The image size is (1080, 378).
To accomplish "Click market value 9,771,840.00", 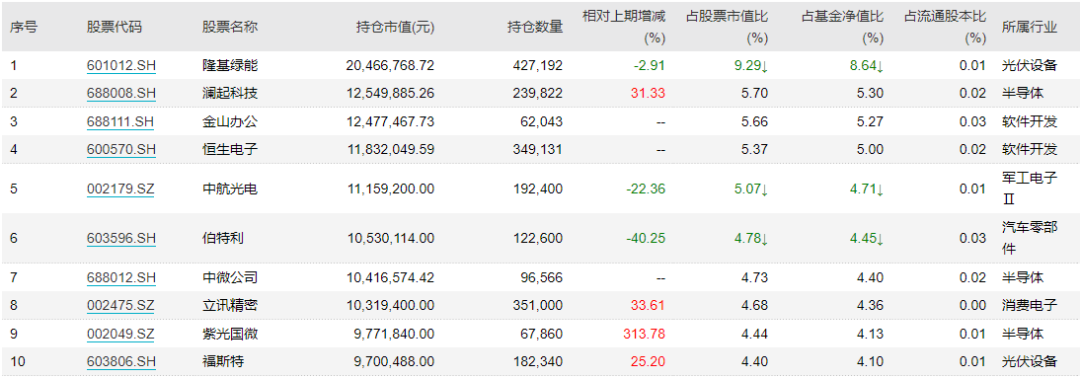I will coord(393,333).
